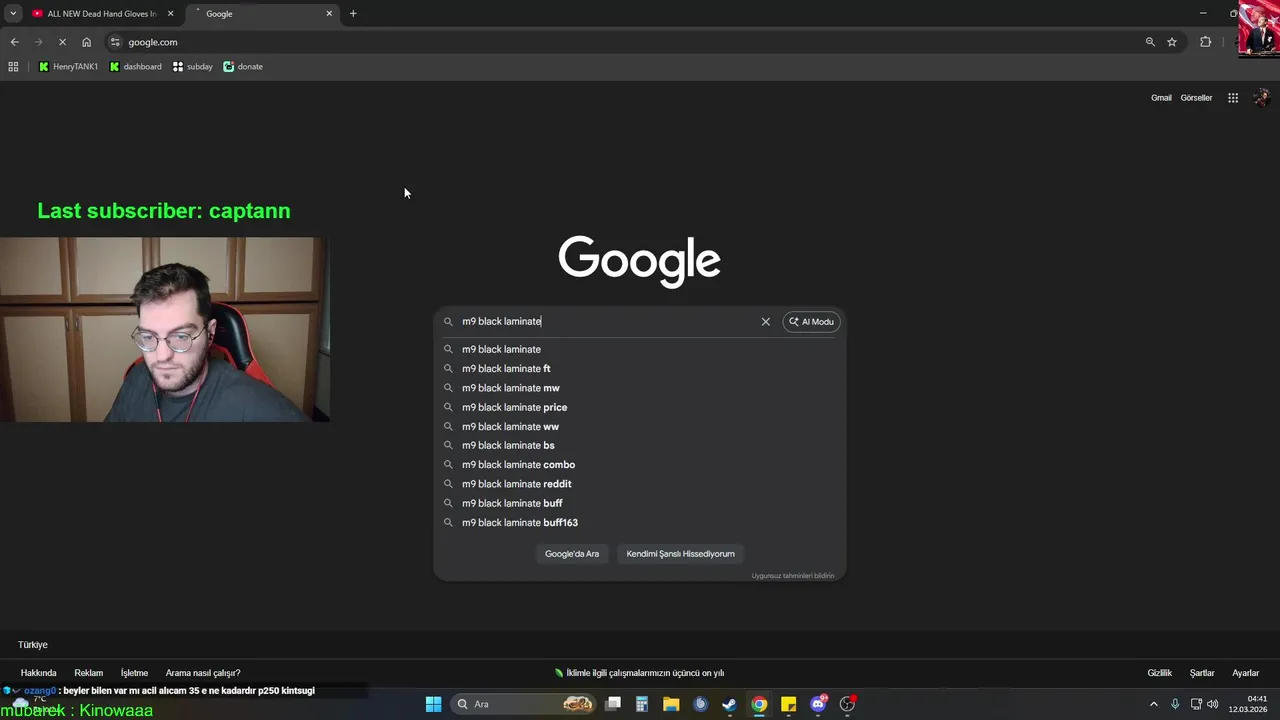1280x720 pixels.
Task: Open the Google apps grid icon
Action: [x=1233, y=98]
